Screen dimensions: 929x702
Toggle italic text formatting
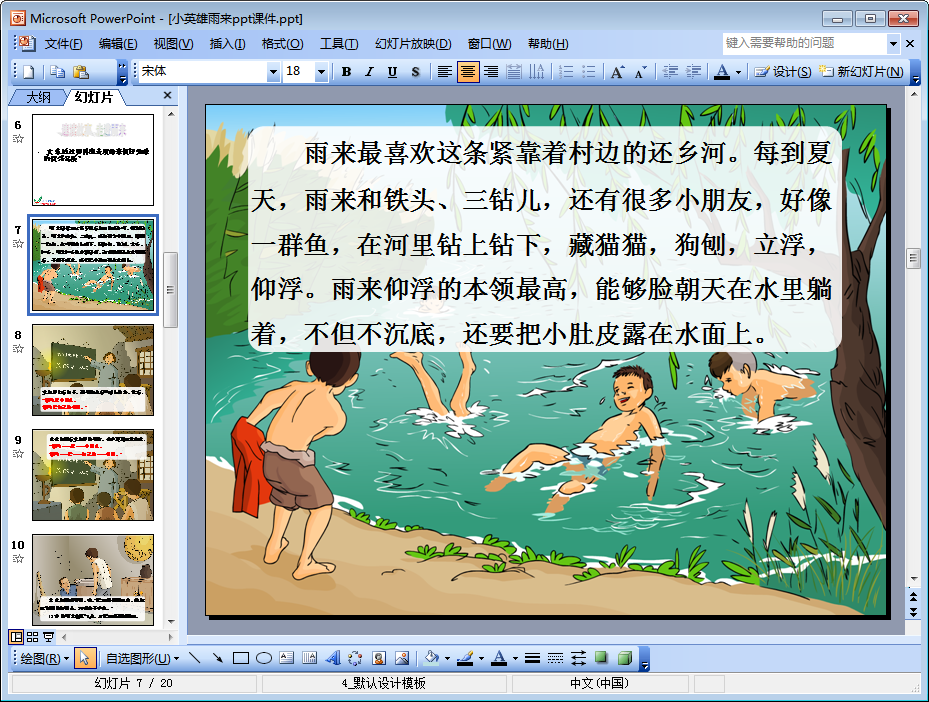369,72
